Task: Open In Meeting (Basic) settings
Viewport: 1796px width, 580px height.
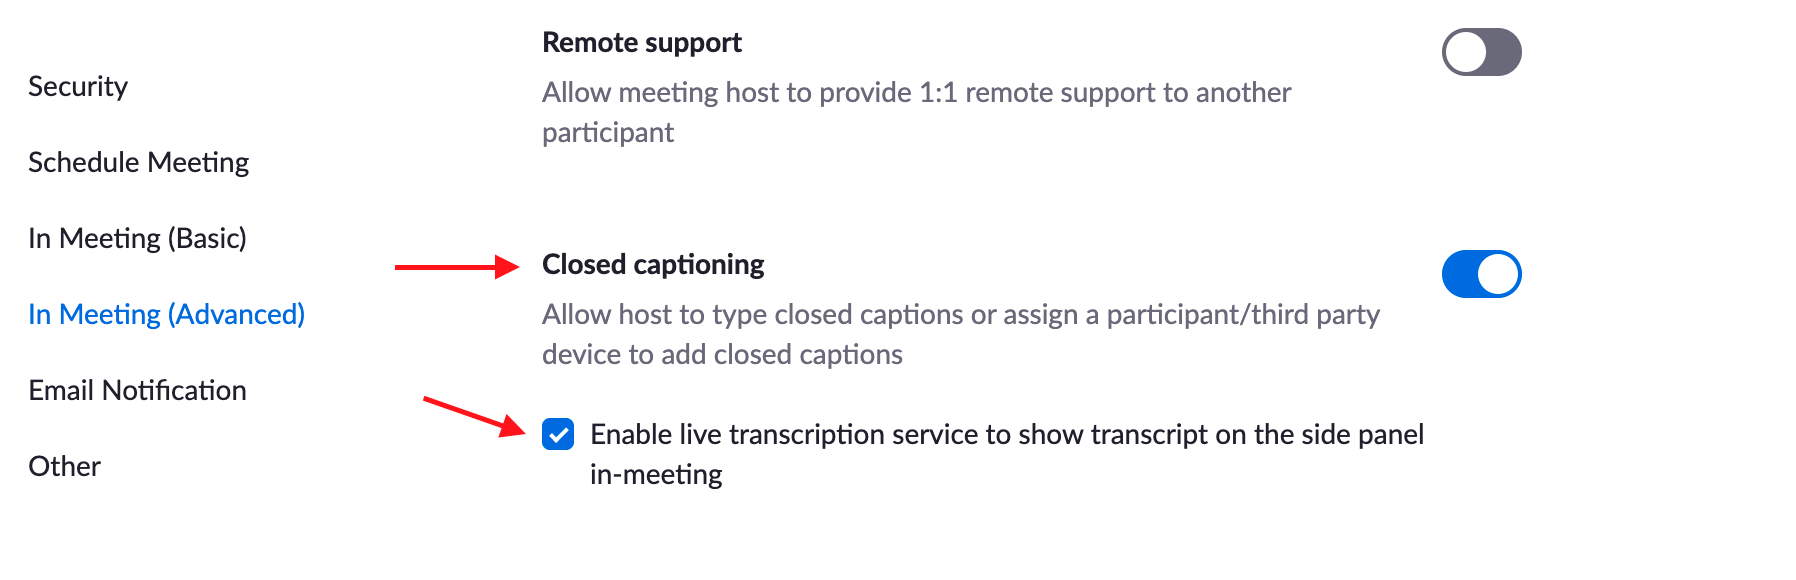Action: (x=137, y=238)
